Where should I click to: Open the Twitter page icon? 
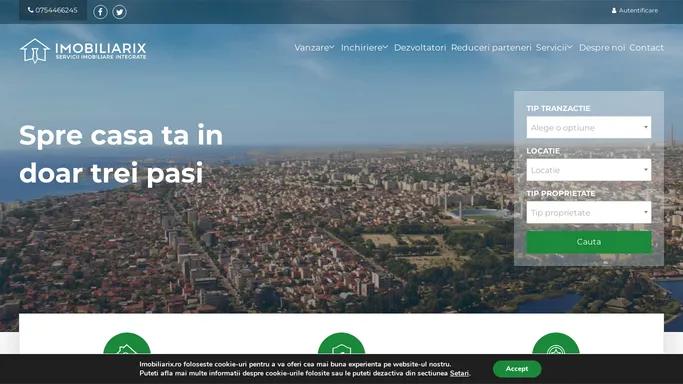(119, 12)
